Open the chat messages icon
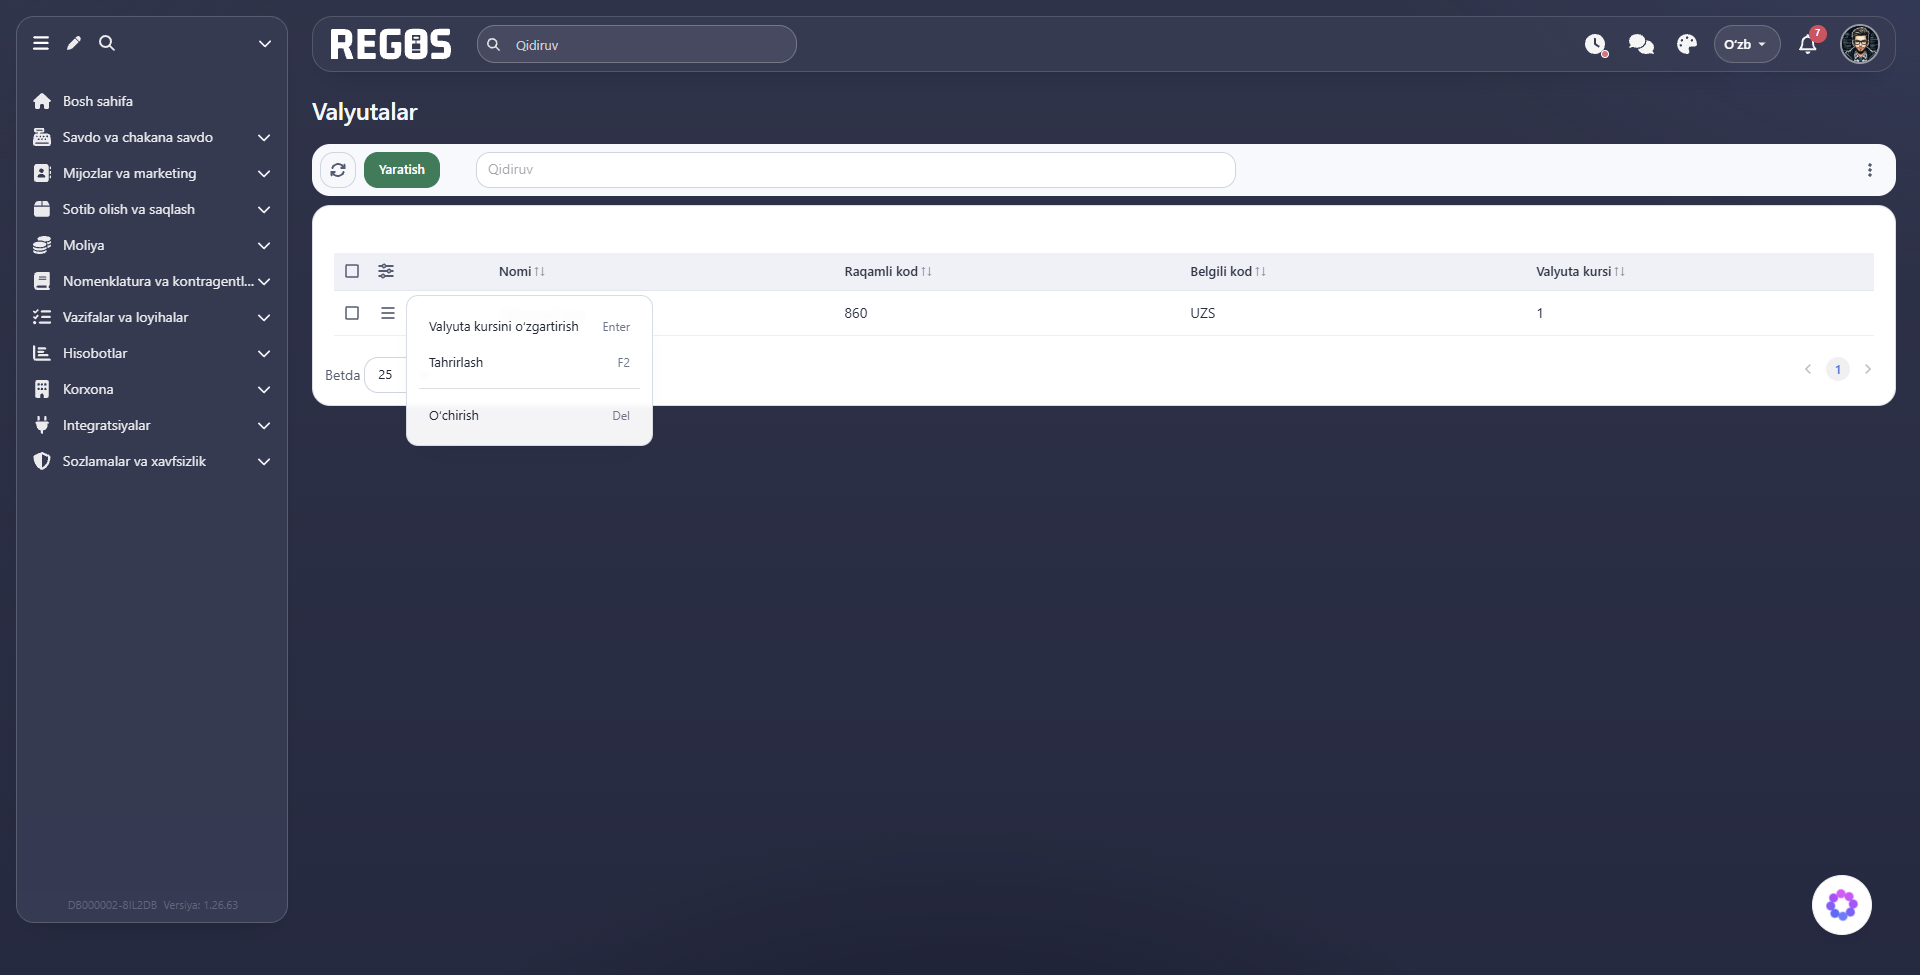The height and width of the screenshot is (975, 1920). click(1641, 44)
